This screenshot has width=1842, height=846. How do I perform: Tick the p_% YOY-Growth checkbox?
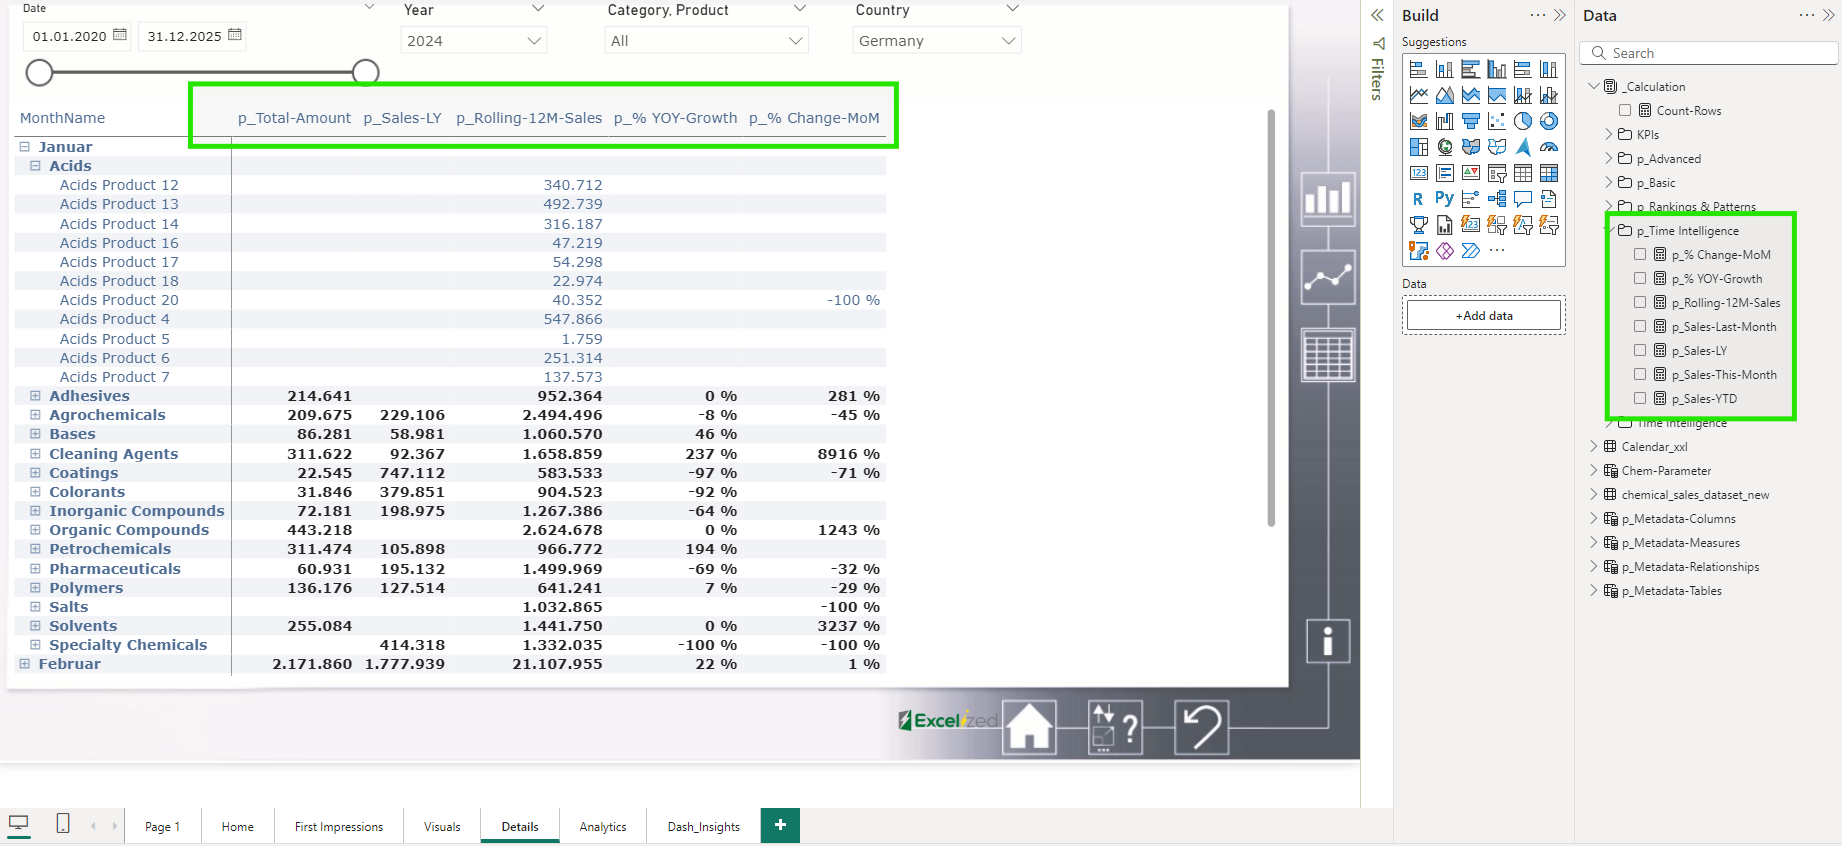point(1640,278)
